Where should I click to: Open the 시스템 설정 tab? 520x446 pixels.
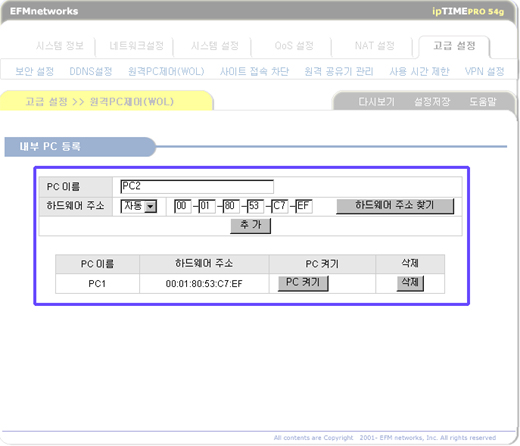pos(215,46)
